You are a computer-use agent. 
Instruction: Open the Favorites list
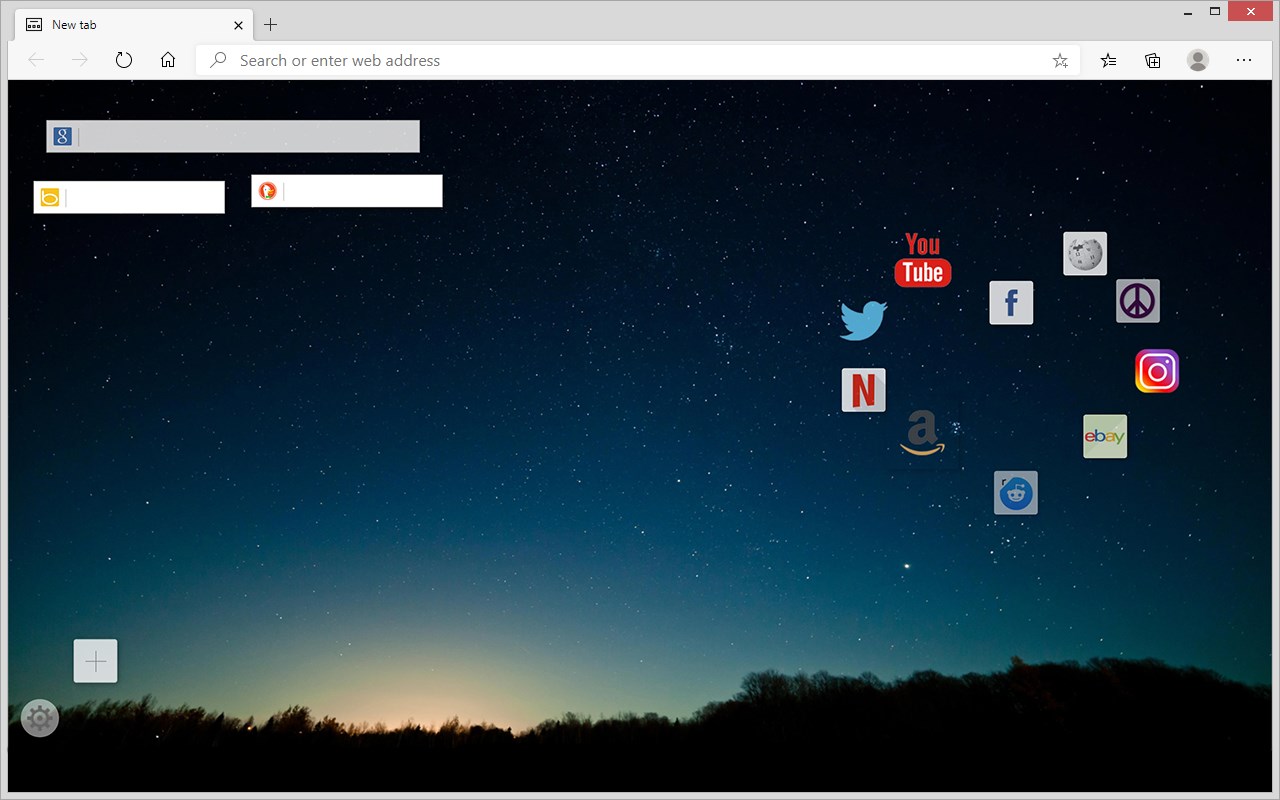point(1108,60)
